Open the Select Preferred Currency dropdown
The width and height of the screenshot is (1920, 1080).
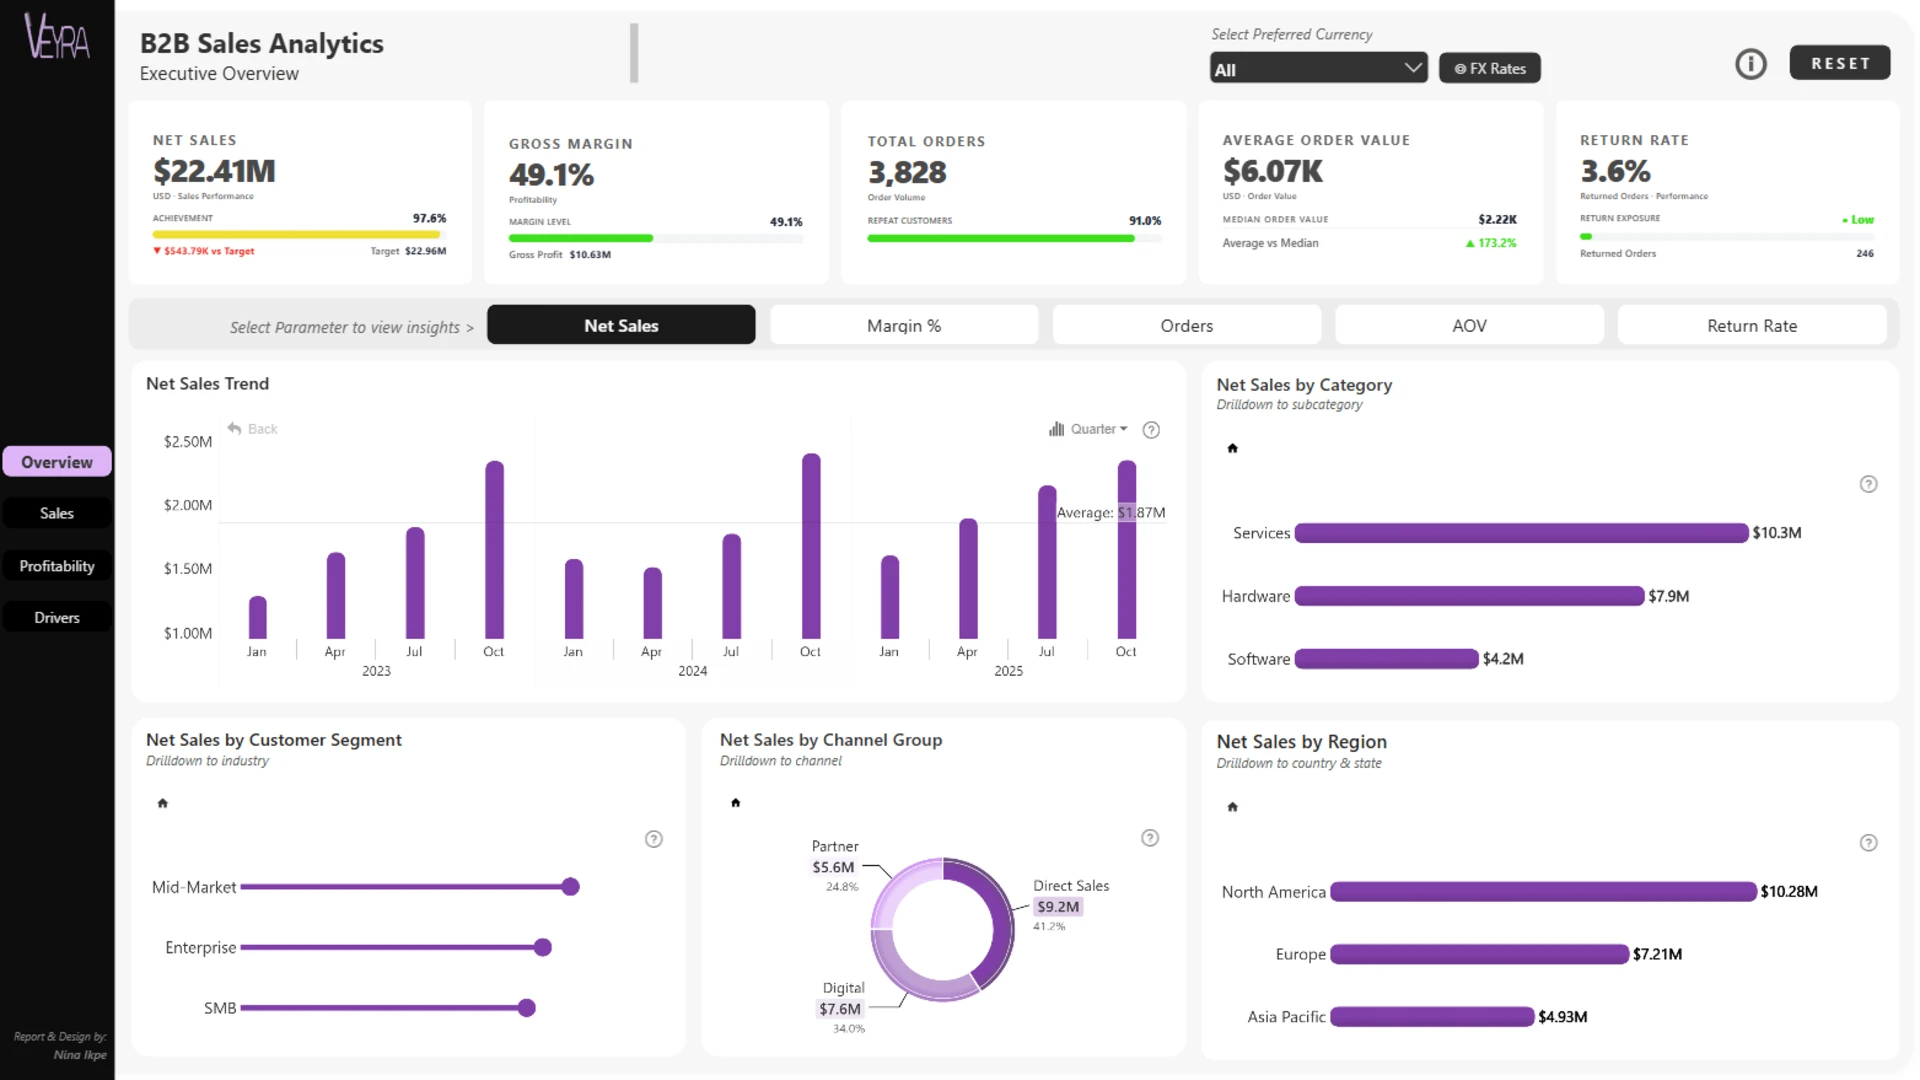pyautogui.click(x=1318, y=68)
